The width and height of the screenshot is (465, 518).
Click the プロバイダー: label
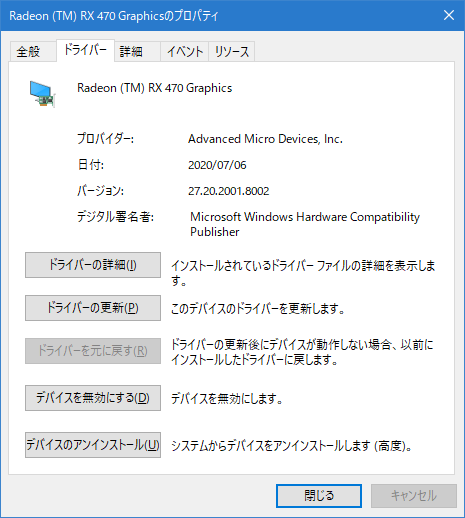pyautogui.click(x=105, y=139)
